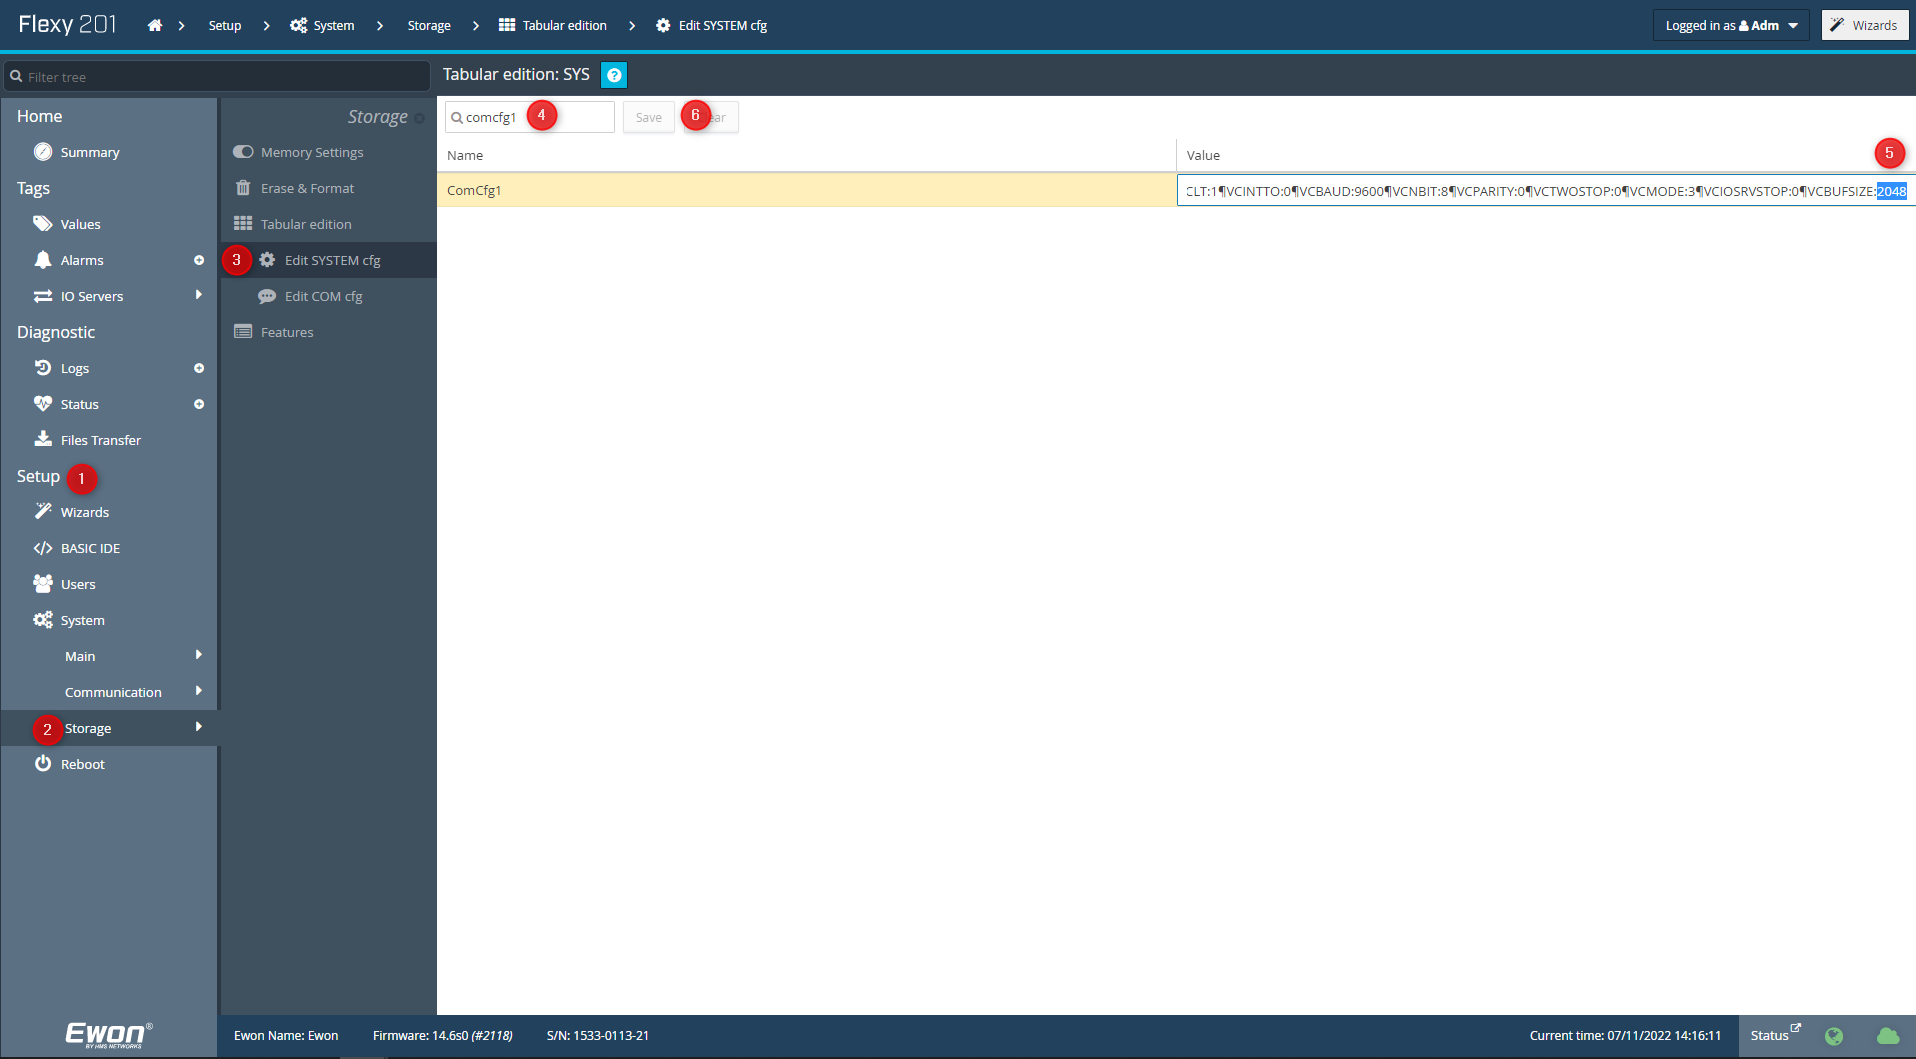Open Files Transfer page
Viewport: 1916px width, 1059px height.
(100, 440)
